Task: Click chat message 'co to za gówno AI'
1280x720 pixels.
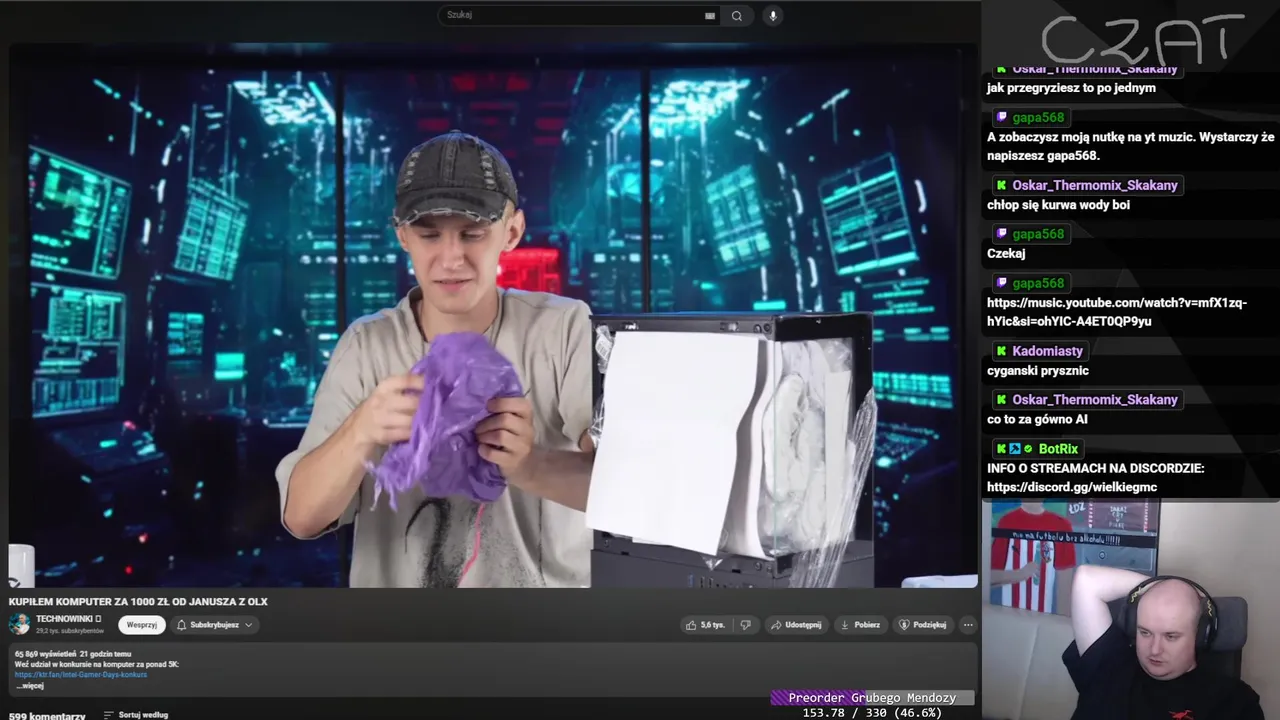Action: [1037, 420]
